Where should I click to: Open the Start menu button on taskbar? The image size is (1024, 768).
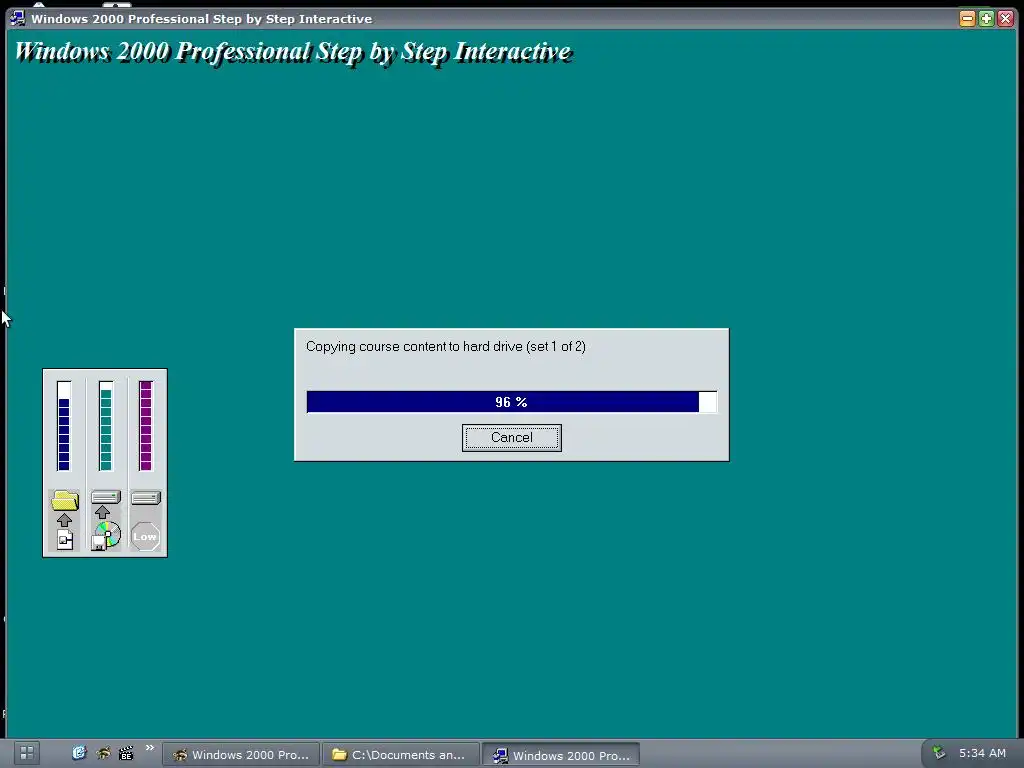click(27, 754)
